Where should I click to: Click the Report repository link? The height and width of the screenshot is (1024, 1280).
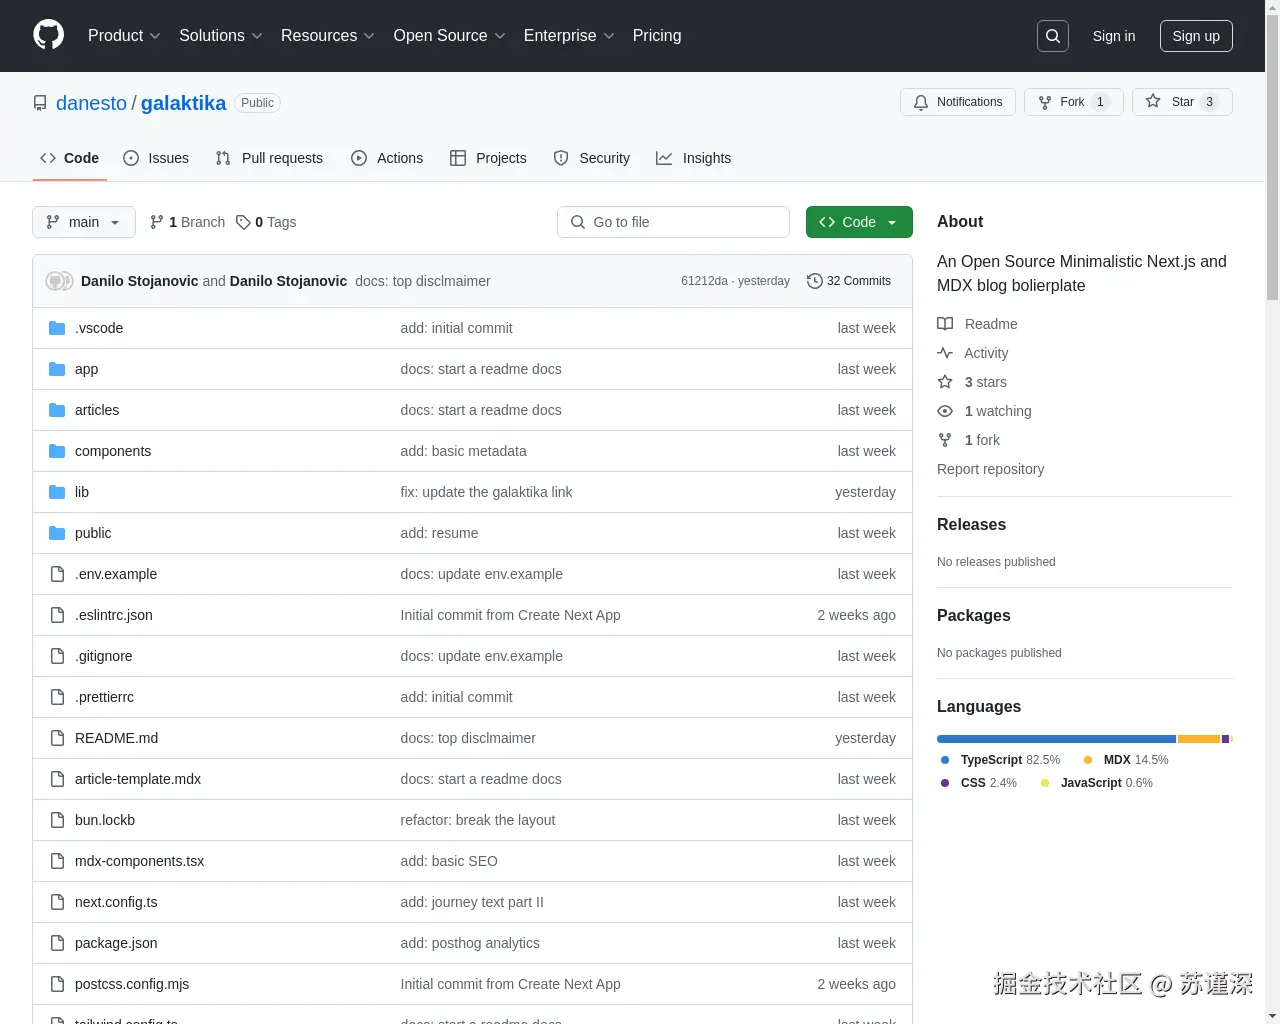point(990,469)
